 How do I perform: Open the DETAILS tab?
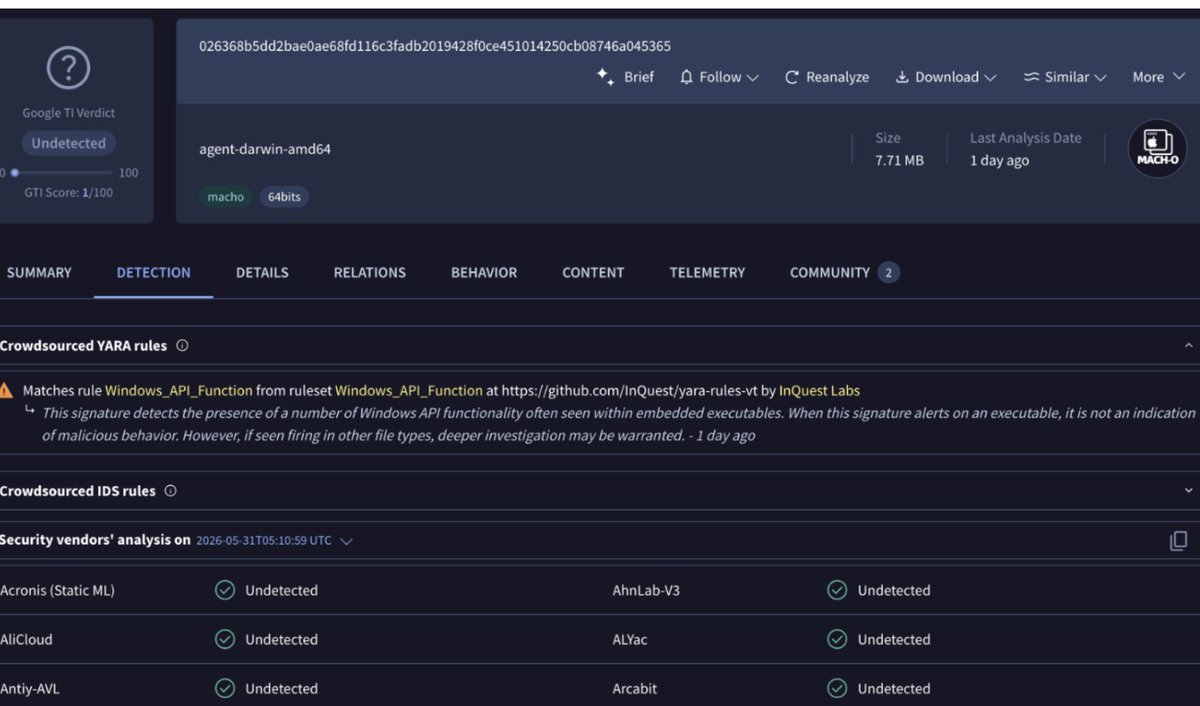262,272
